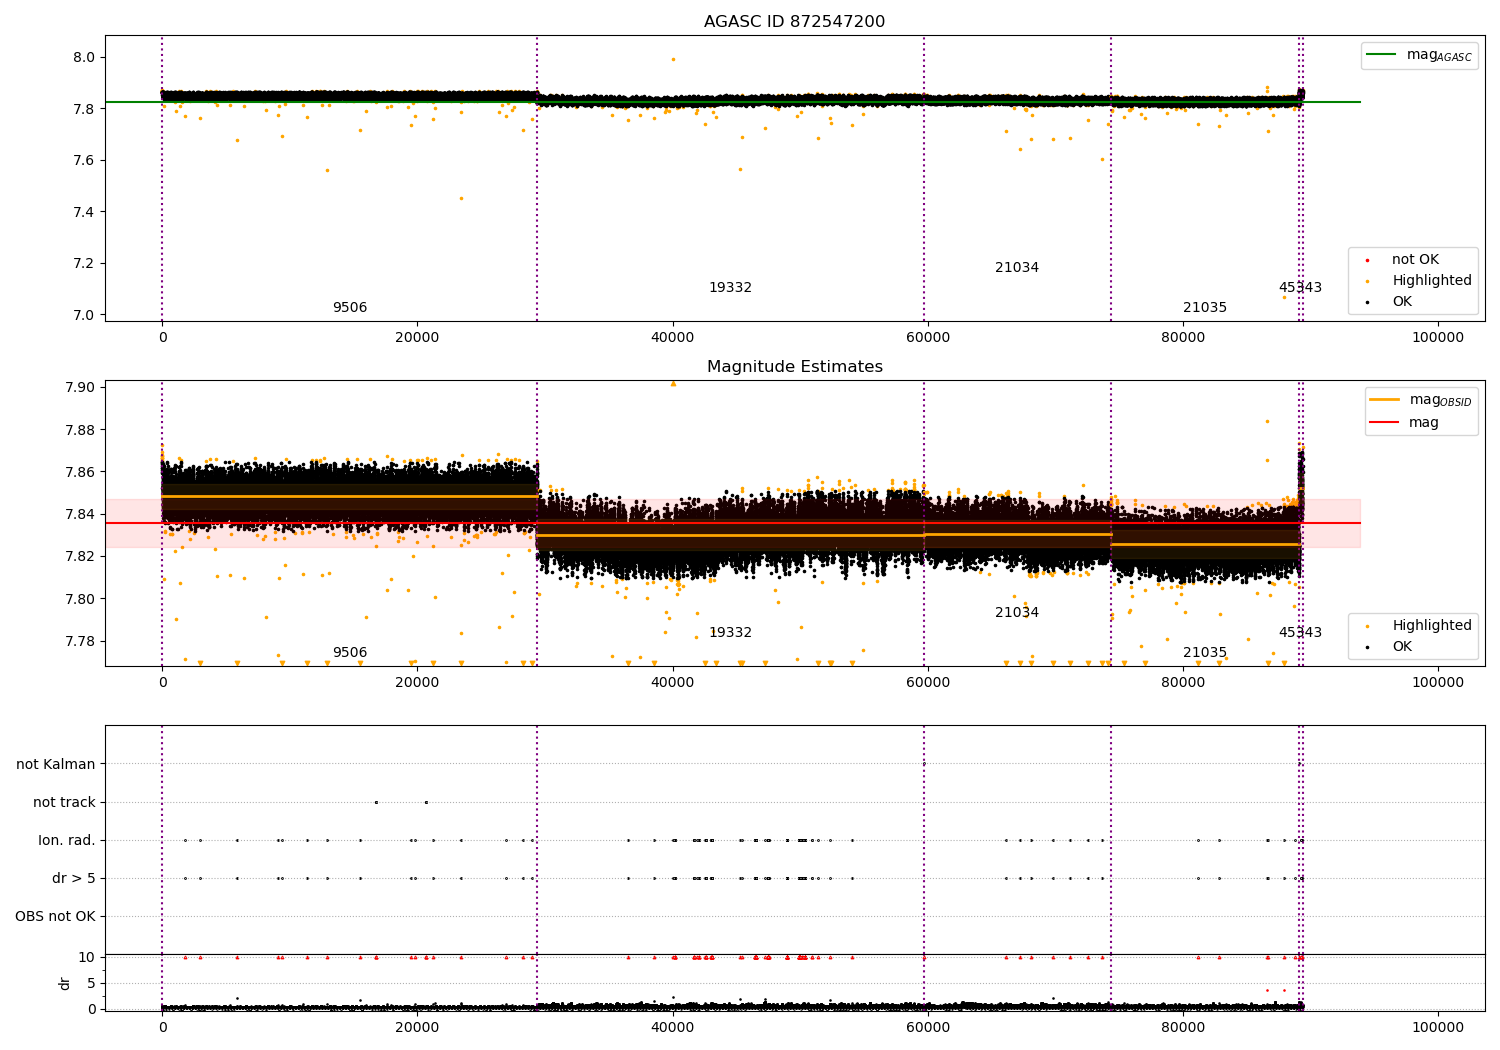The height and width of the screenshot is (1050, 1500).
Task: Click the 'not track' axis label
Action: pyautogui.click(x=64, y=803)
